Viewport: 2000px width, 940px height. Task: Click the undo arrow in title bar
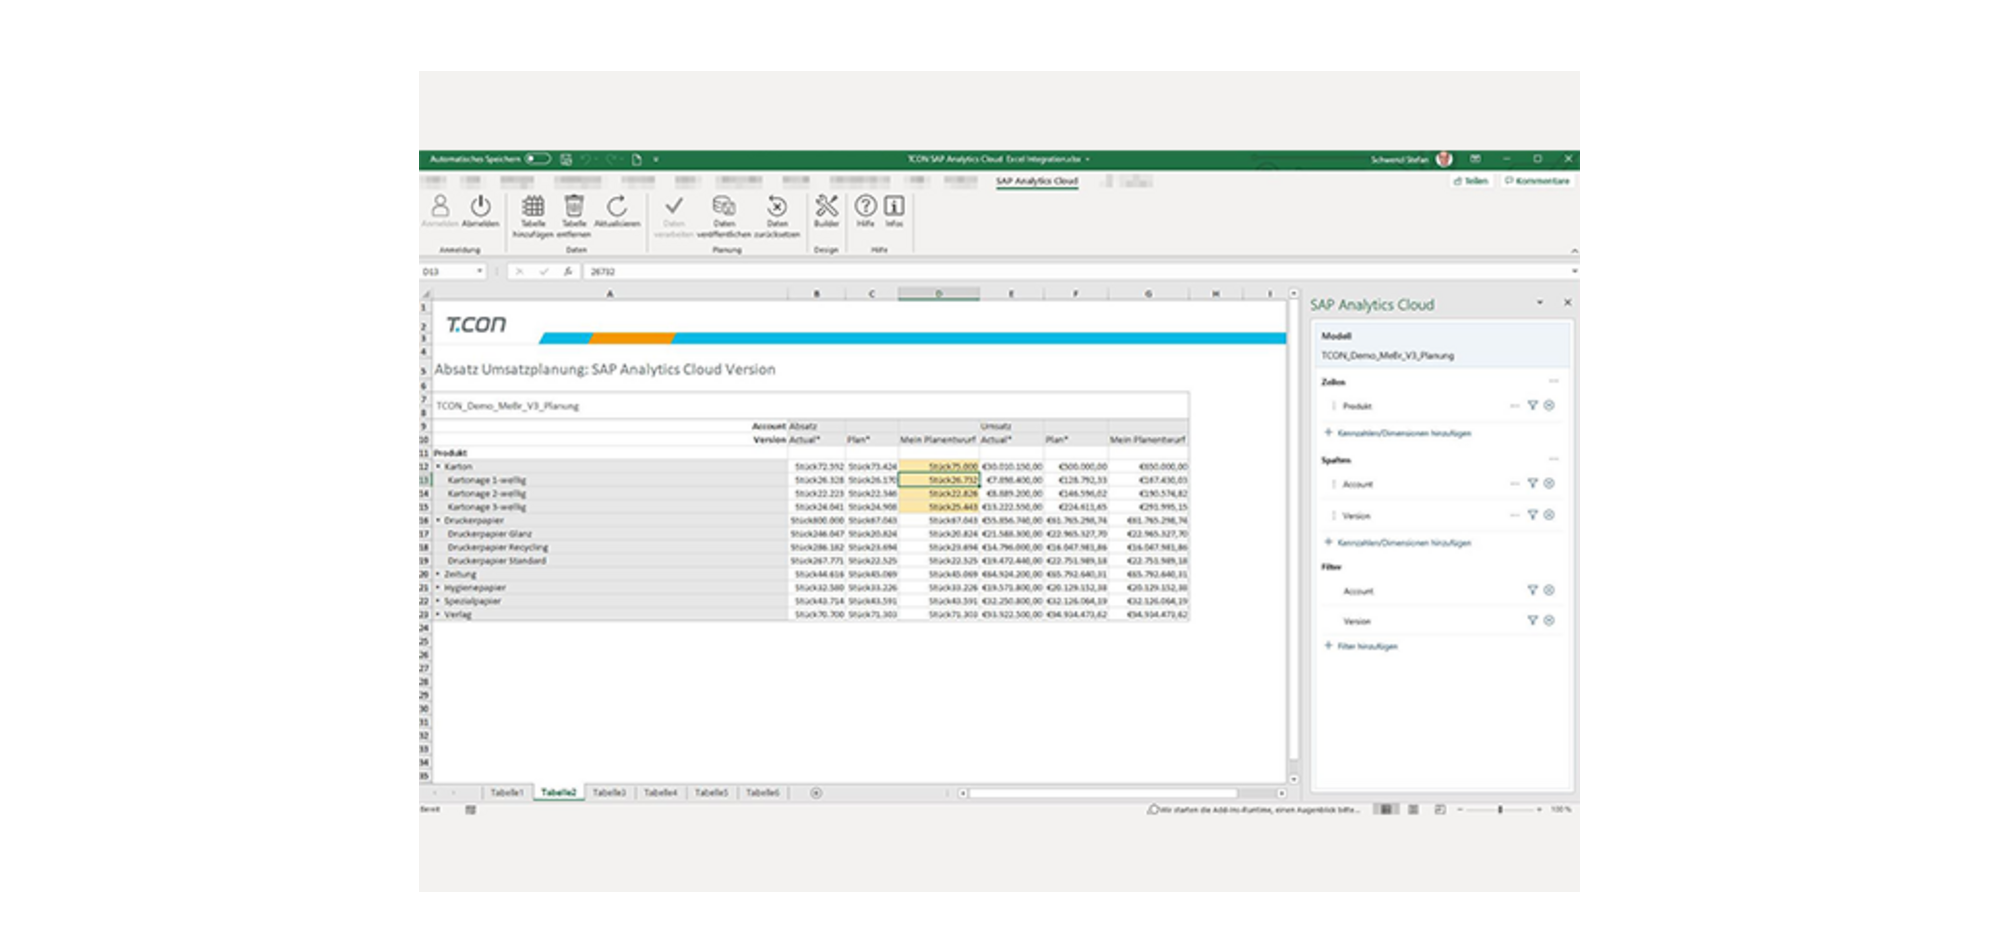[587, 159]
